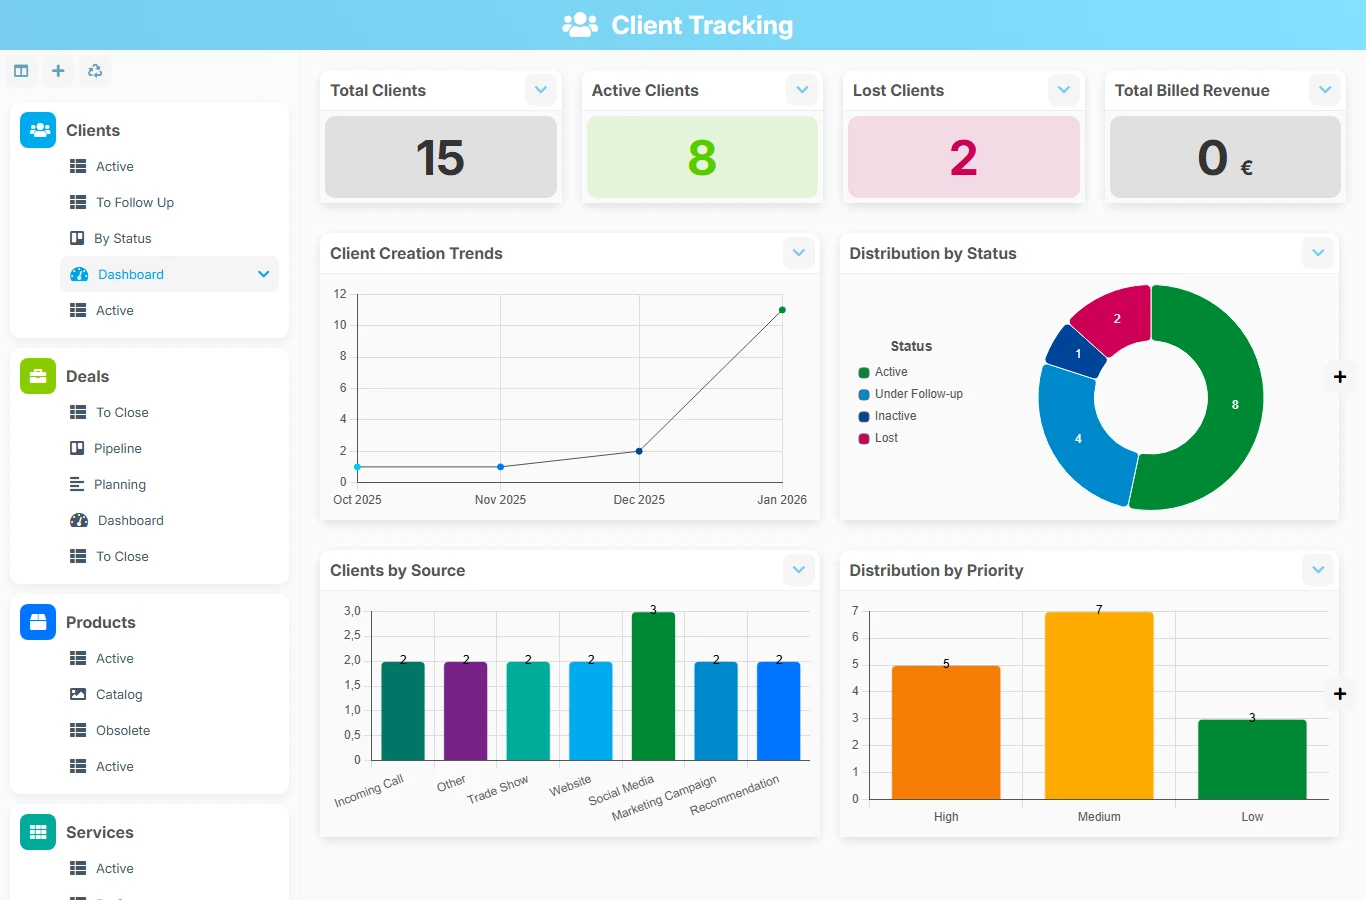Screen dimensions: 1366x900
Task: Click red Lost donut segment showing 2
Action: 1117,318
